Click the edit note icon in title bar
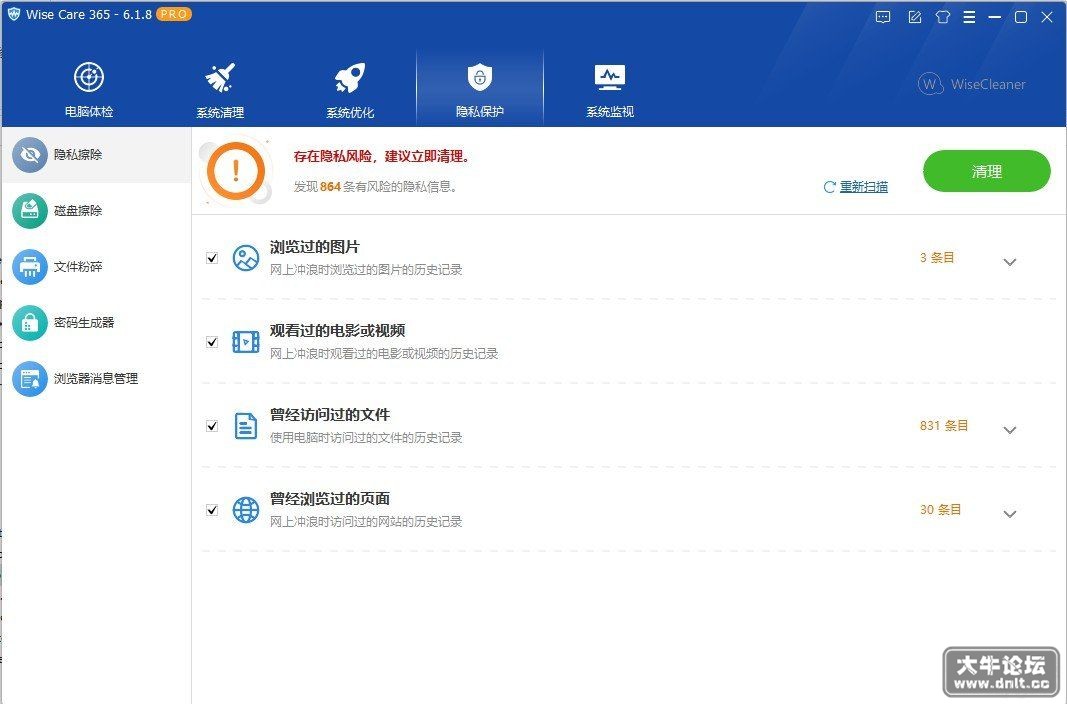This screenshot has height=704, width=1067. [x=915, y=18]
